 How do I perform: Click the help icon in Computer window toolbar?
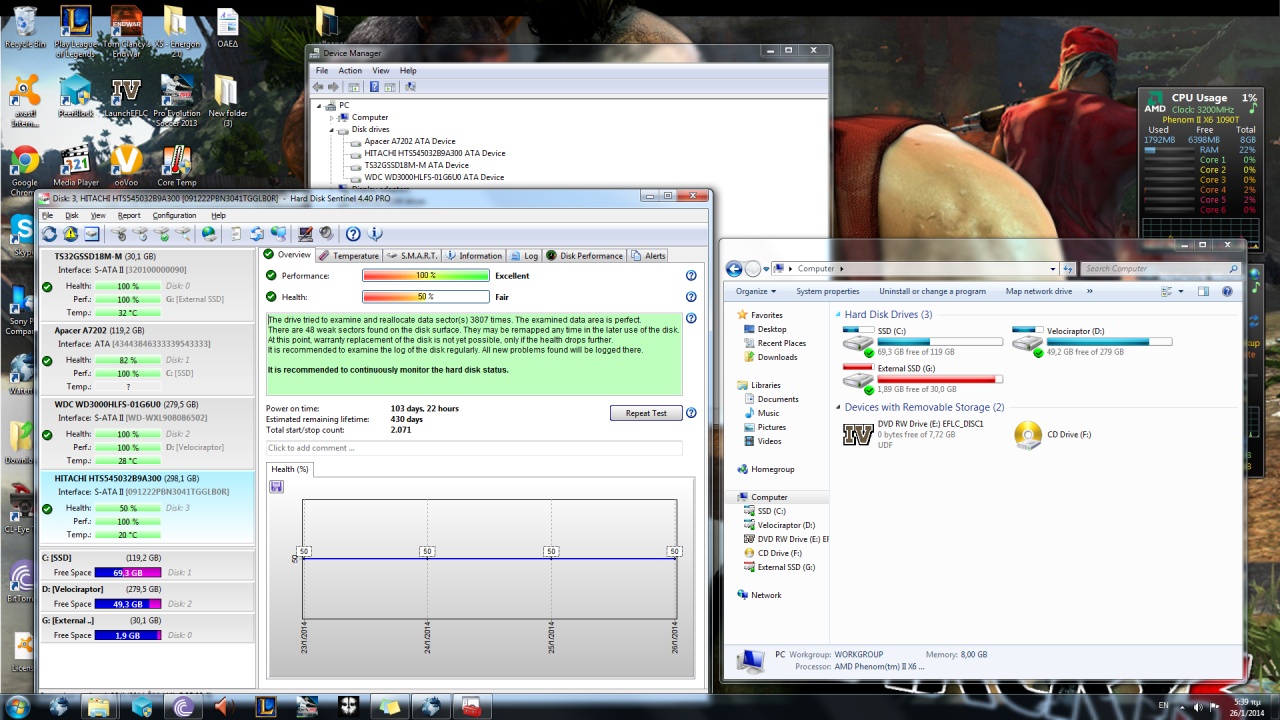point(1227,291)
